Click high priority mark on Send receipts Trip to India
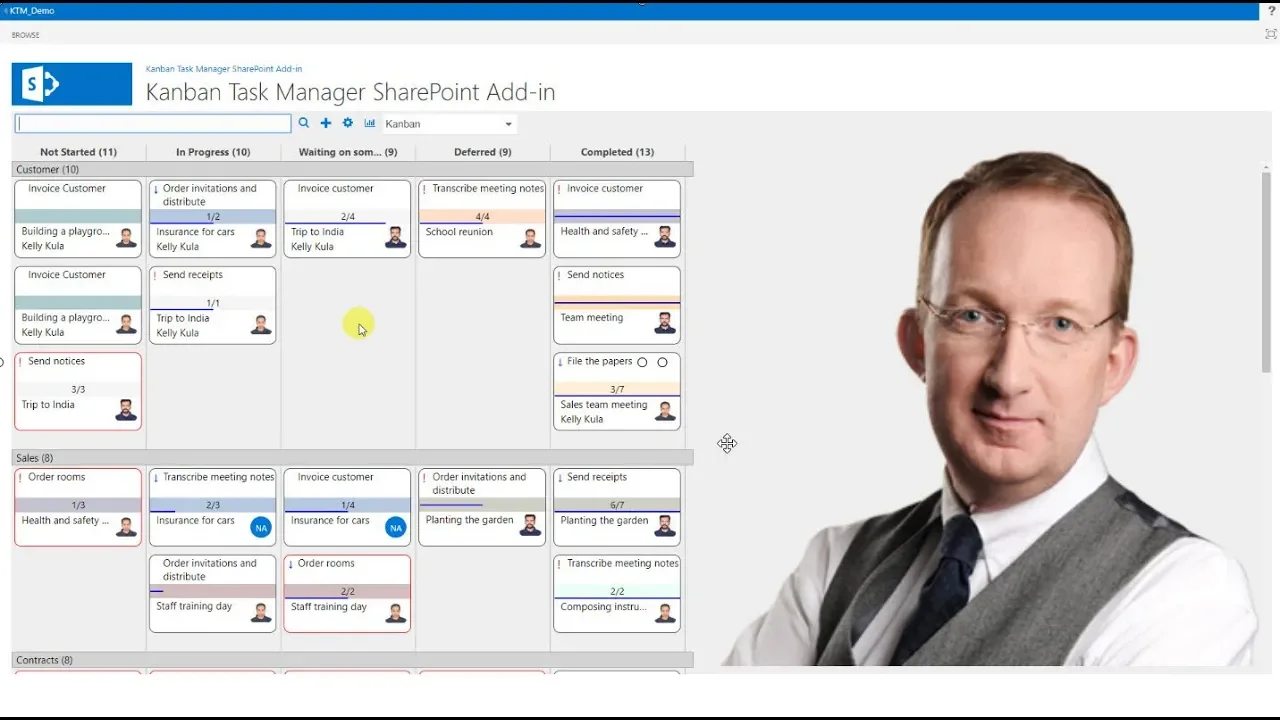The width and height of the screenshot is (1280, 720). click(155, 275)
